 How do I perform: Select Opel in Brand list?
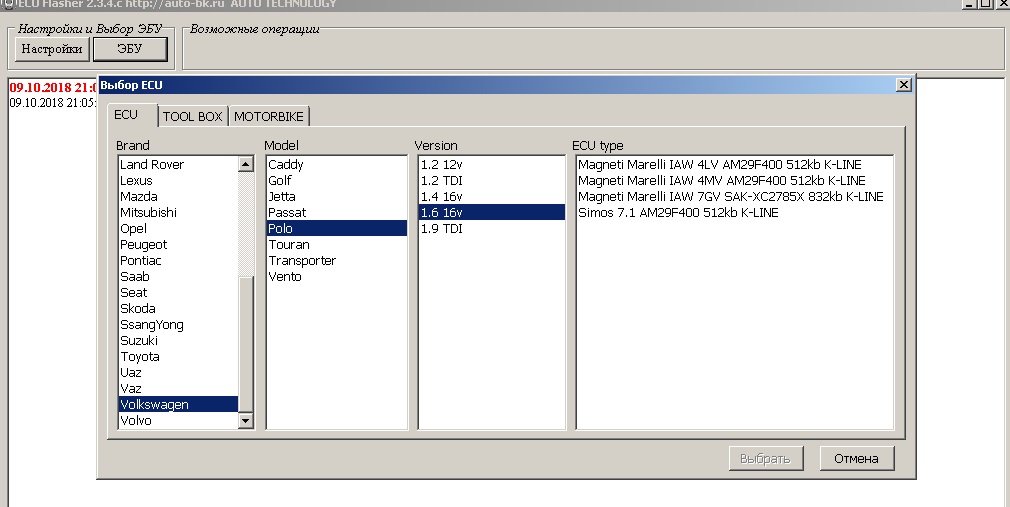[x=178, y=229]
